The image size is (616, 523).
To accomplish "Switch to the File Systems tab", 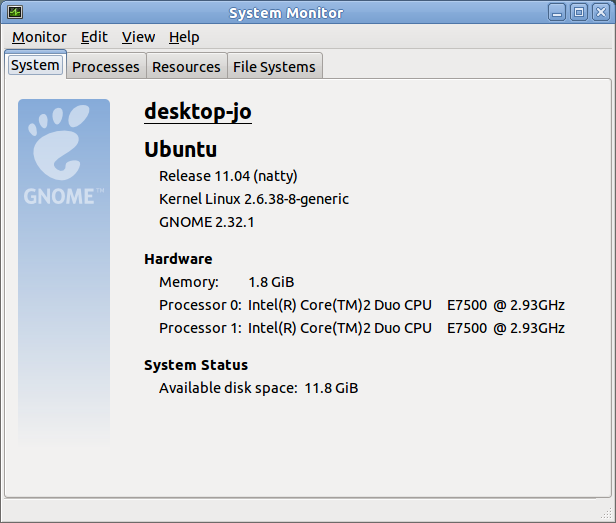I will click(x=274, y=66).
